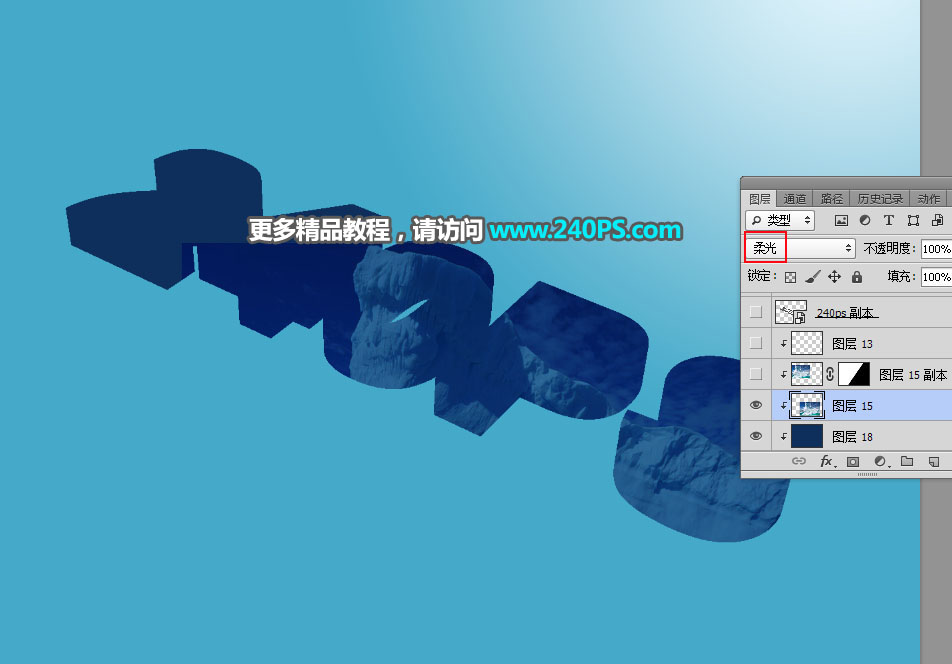Hide the 图层 18 layer
Image resolution: width=952 pixels, height=664 pixels.
point(756,436)
